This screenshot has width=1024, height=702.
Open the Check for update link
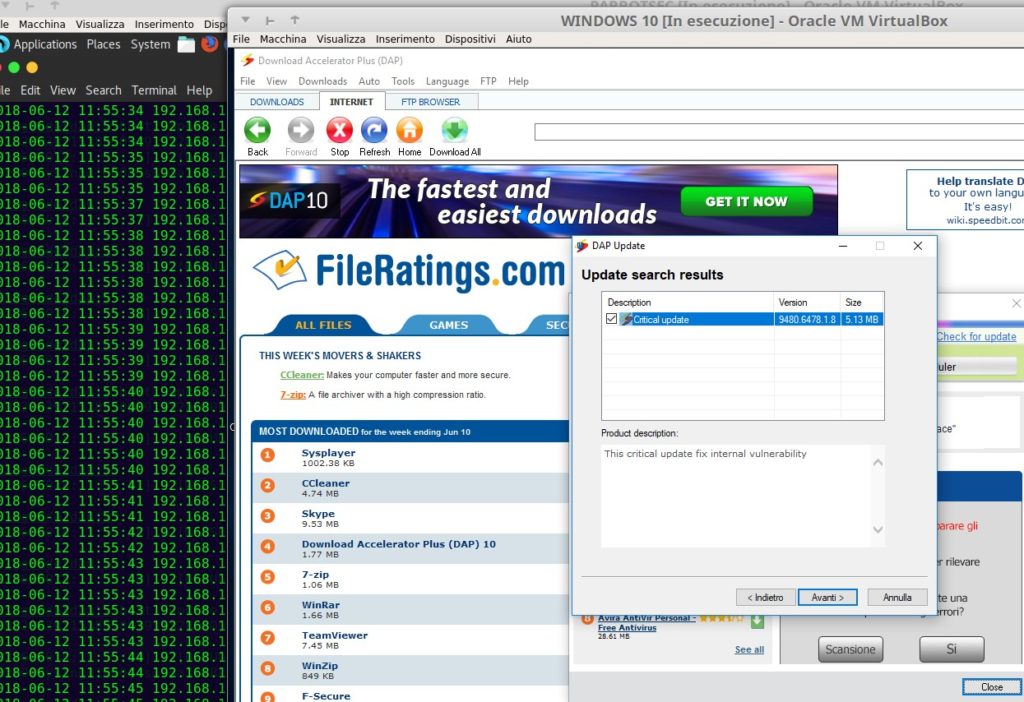tap(976, 336)
